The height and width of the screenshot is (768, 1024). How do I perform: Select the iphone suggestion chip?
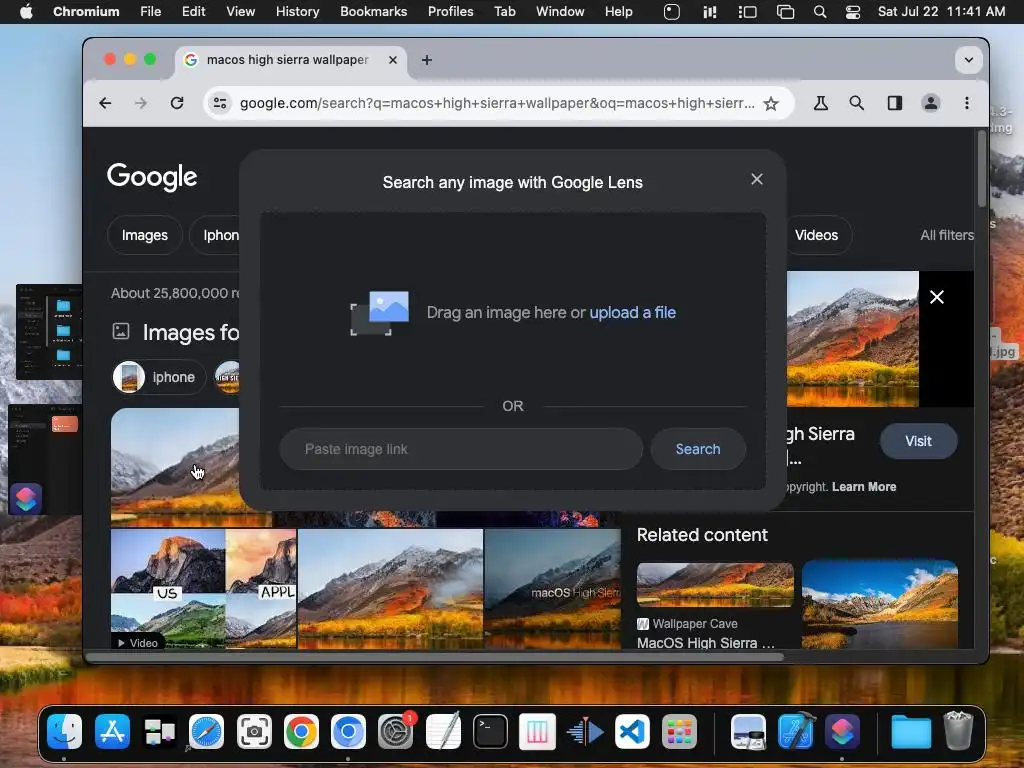tap(159, 377)
